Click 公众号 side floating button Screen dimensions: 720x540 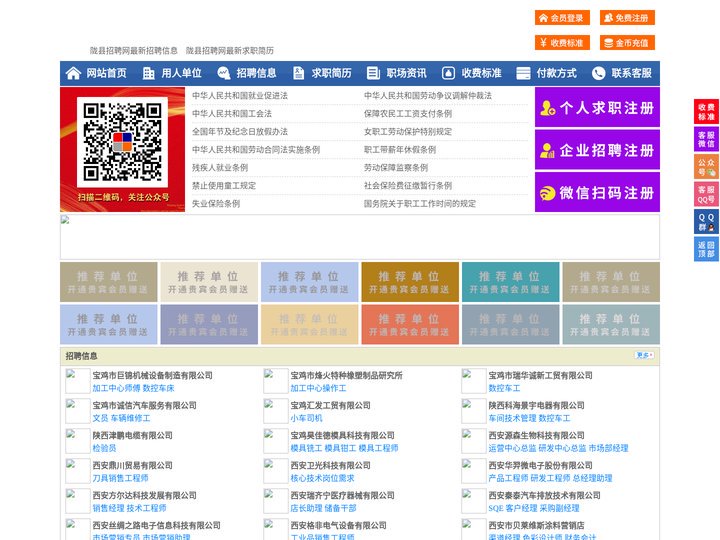706,167
